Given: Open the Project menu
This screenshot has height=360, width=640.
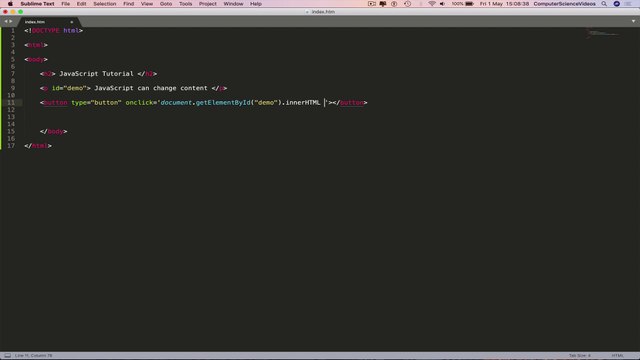Looking at the screenshot, I should click(x=208, y=4).
